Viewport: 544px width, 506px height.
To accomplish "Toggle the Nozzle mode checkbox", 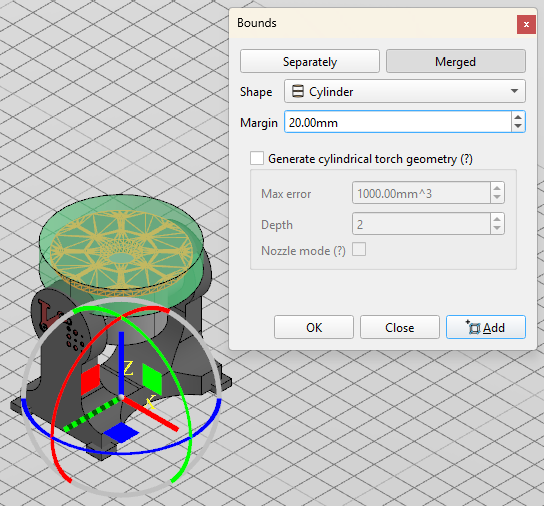I will click(x=359, y=249).
